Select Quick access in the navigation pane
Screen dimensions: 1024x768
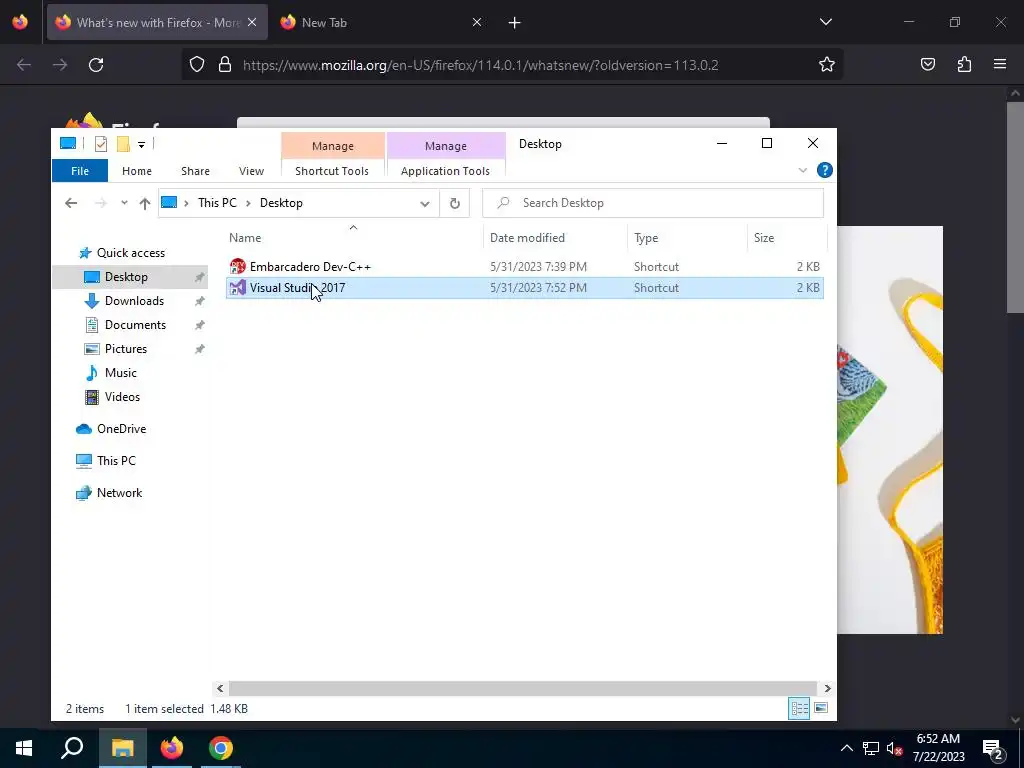tap(131, 253)
